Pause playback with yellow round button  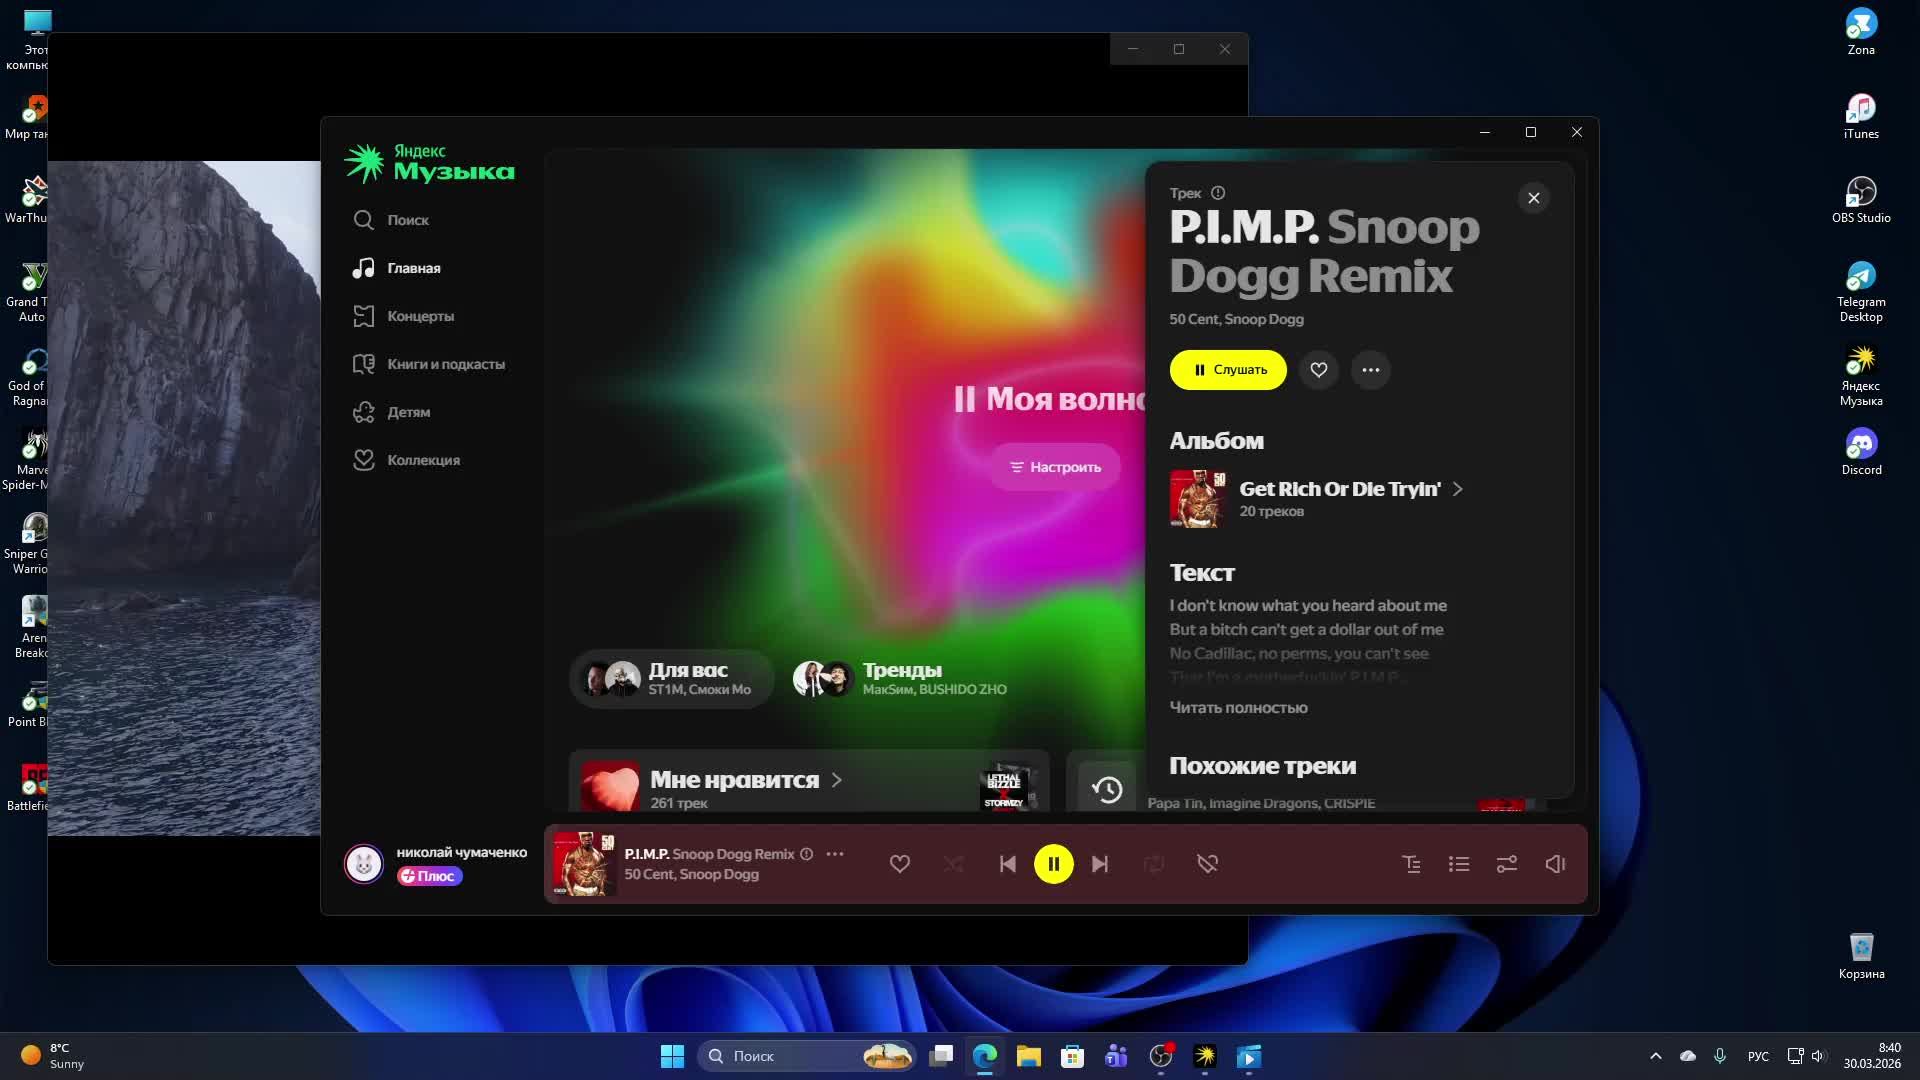1053,864
